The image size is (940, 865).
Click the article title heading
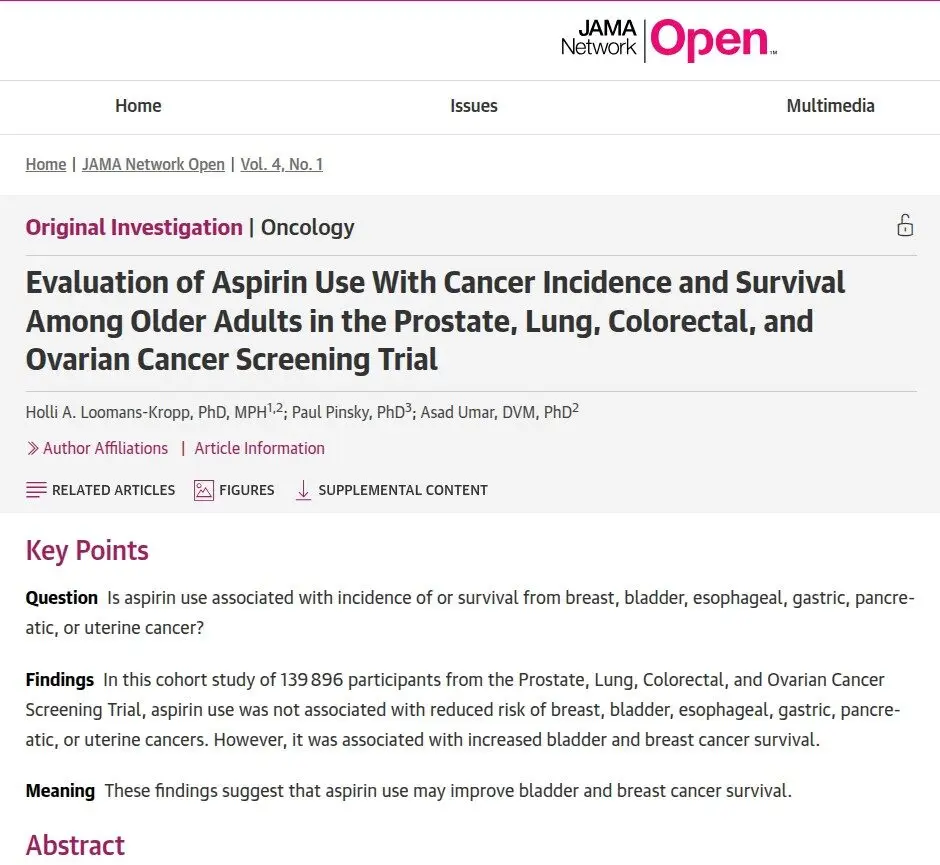(435, 321)
